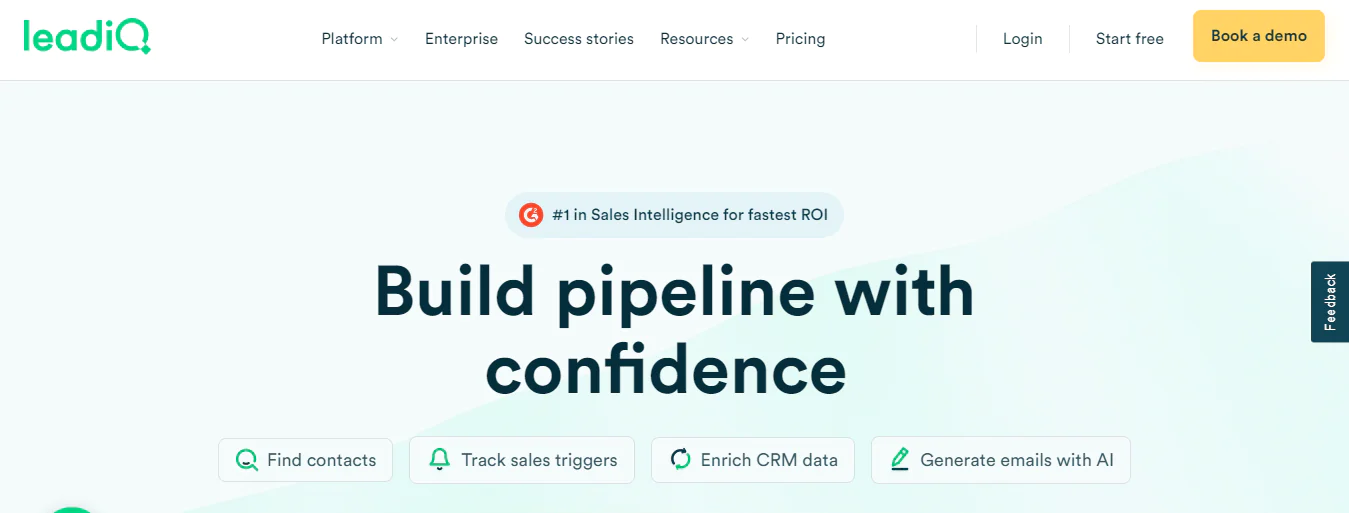
Task: Click the Track sales triggers bell icon
Action: click(439, 460)
